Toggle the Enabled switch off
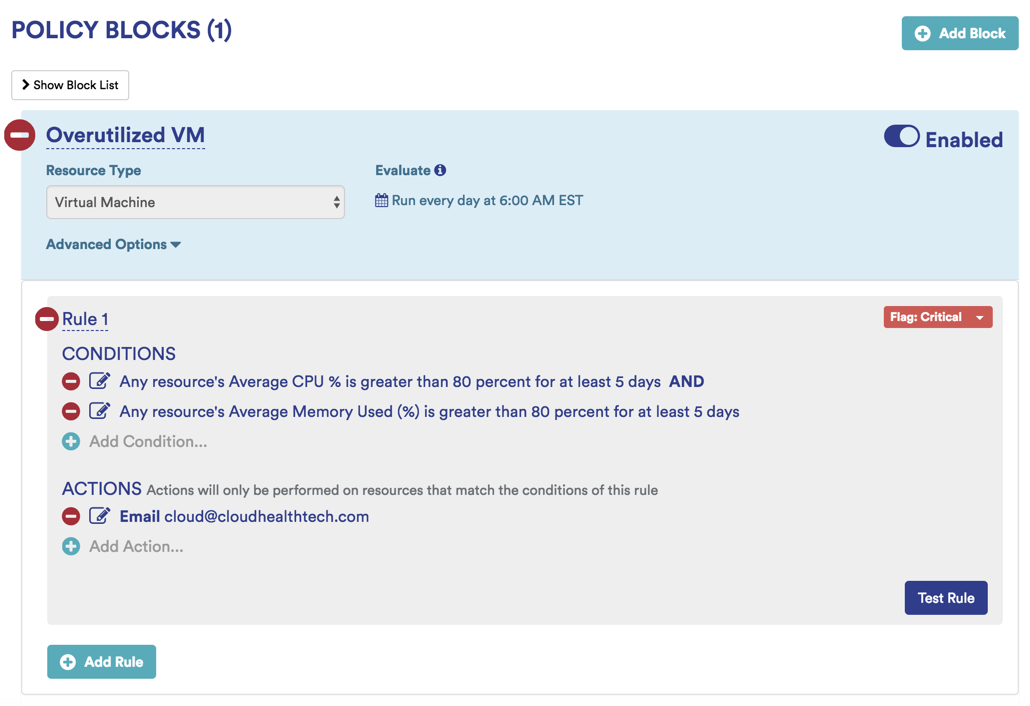 [901, 137]
